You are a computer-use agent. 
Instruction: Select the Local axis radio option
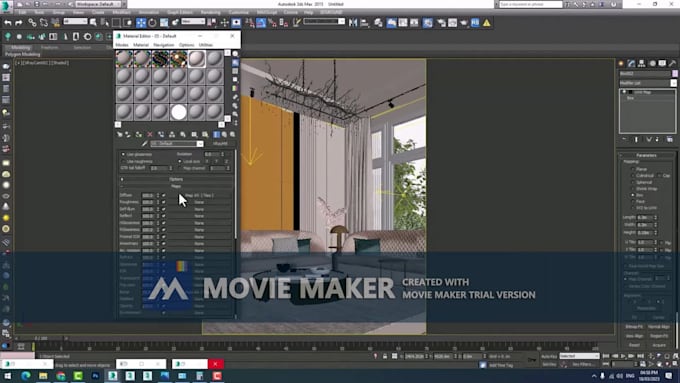[180, 161]
